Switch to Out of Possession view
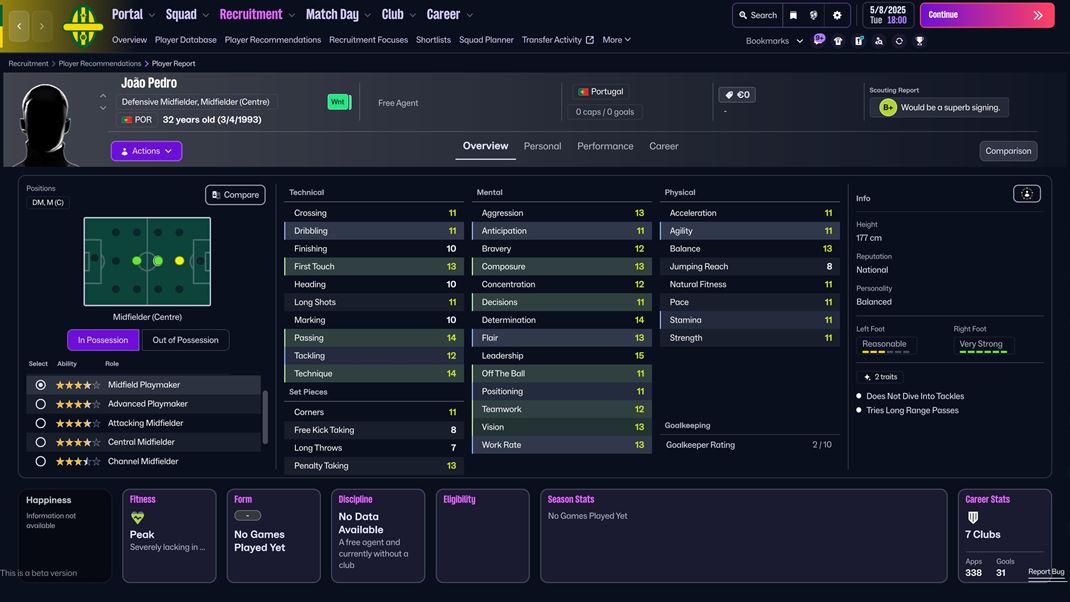 [x=186, y=339]
